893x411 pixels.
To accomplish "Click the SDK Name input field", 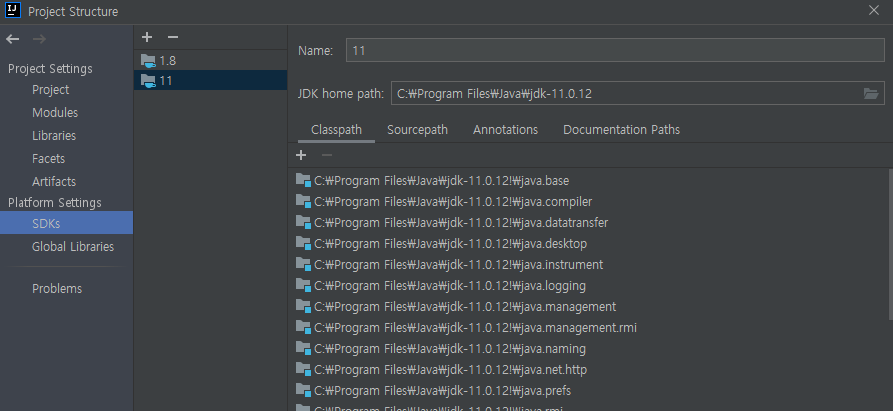I will [615, 50].
